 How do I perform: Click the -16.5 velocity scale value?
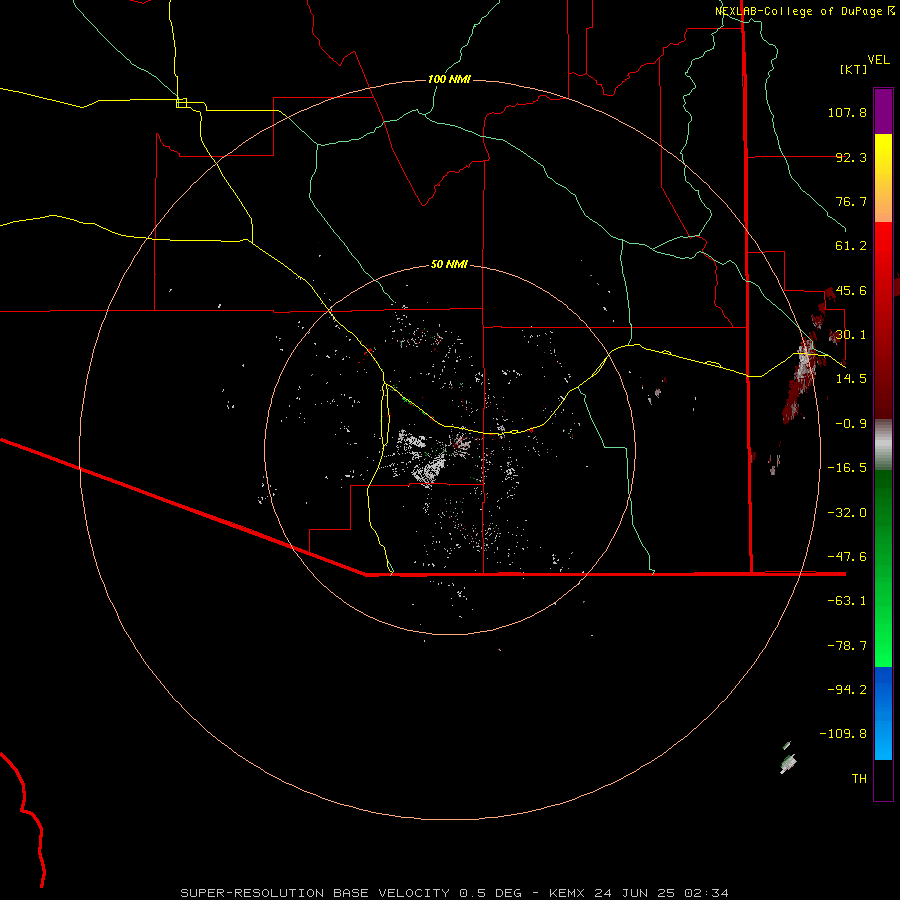pyautogui.click(x=847, y=468)
